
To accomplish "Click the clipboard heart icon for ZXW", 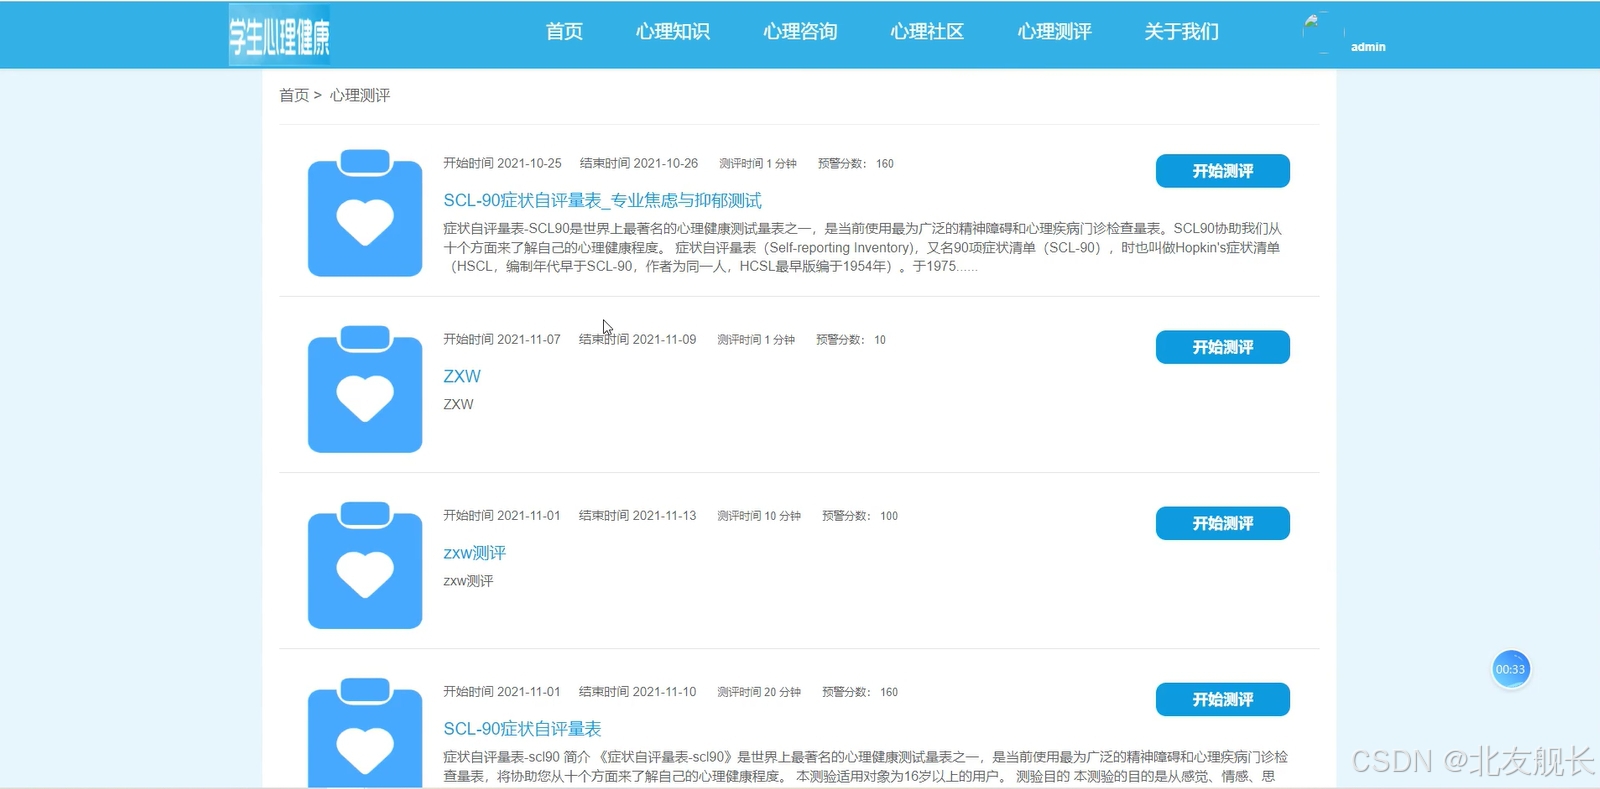I will click(x=365, y=388).
